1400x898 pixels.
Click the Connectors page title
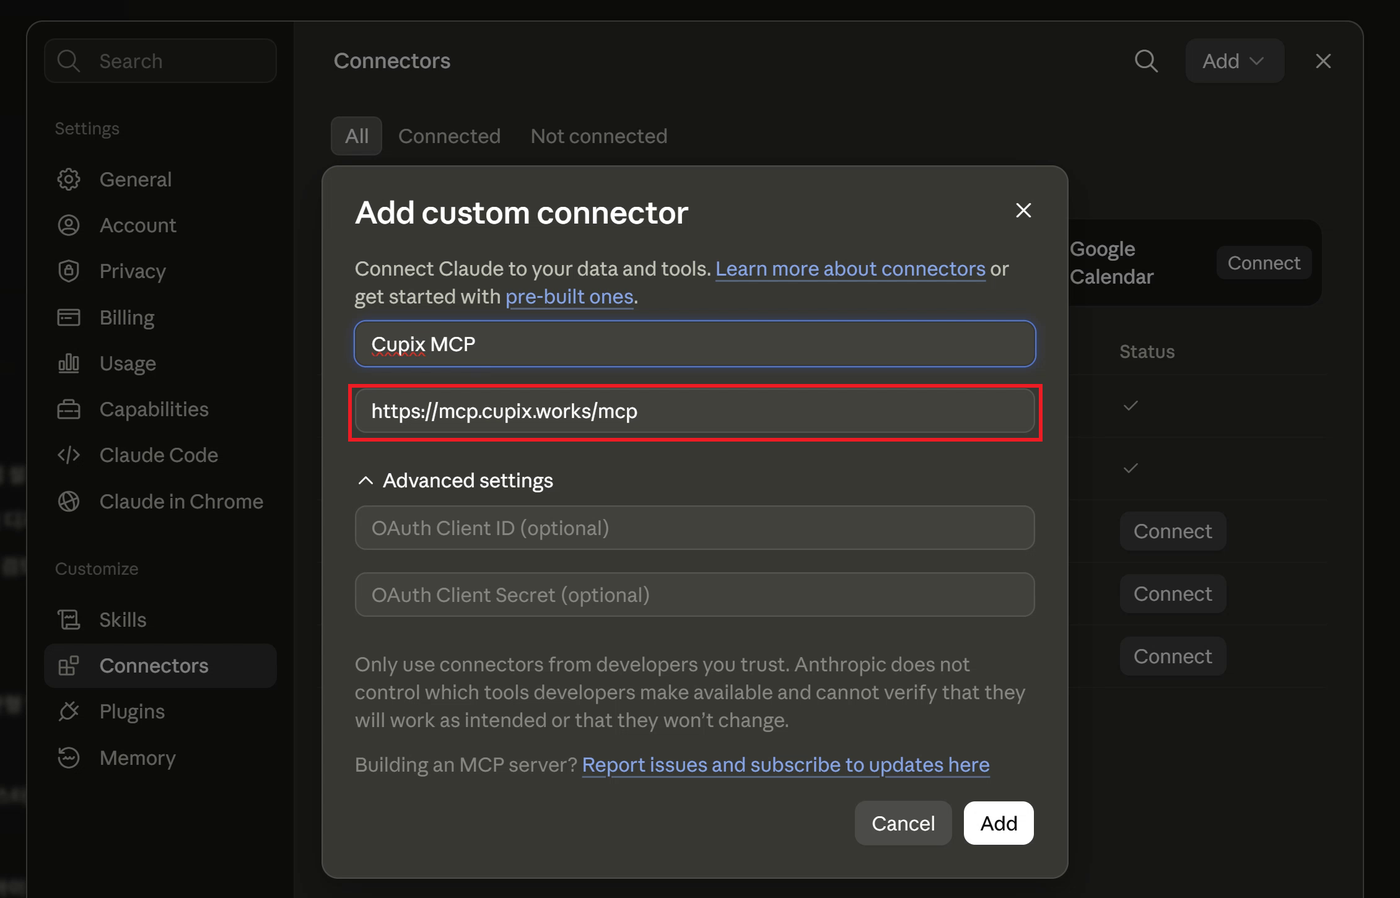coord(392,61)
